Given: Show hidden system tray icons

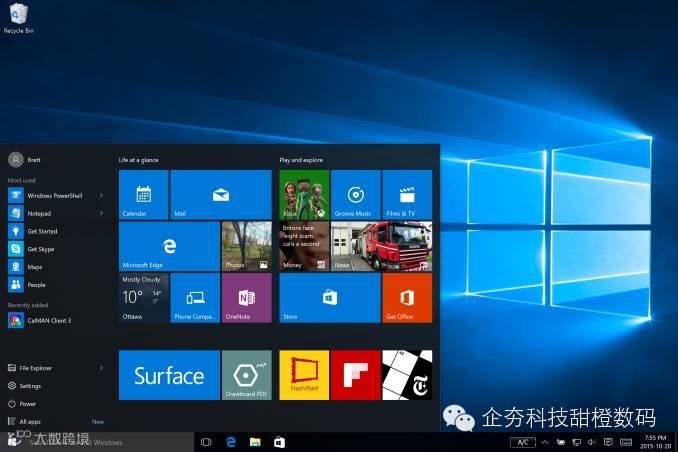Looking at the screenshot, I should click(x=545, y=442).
